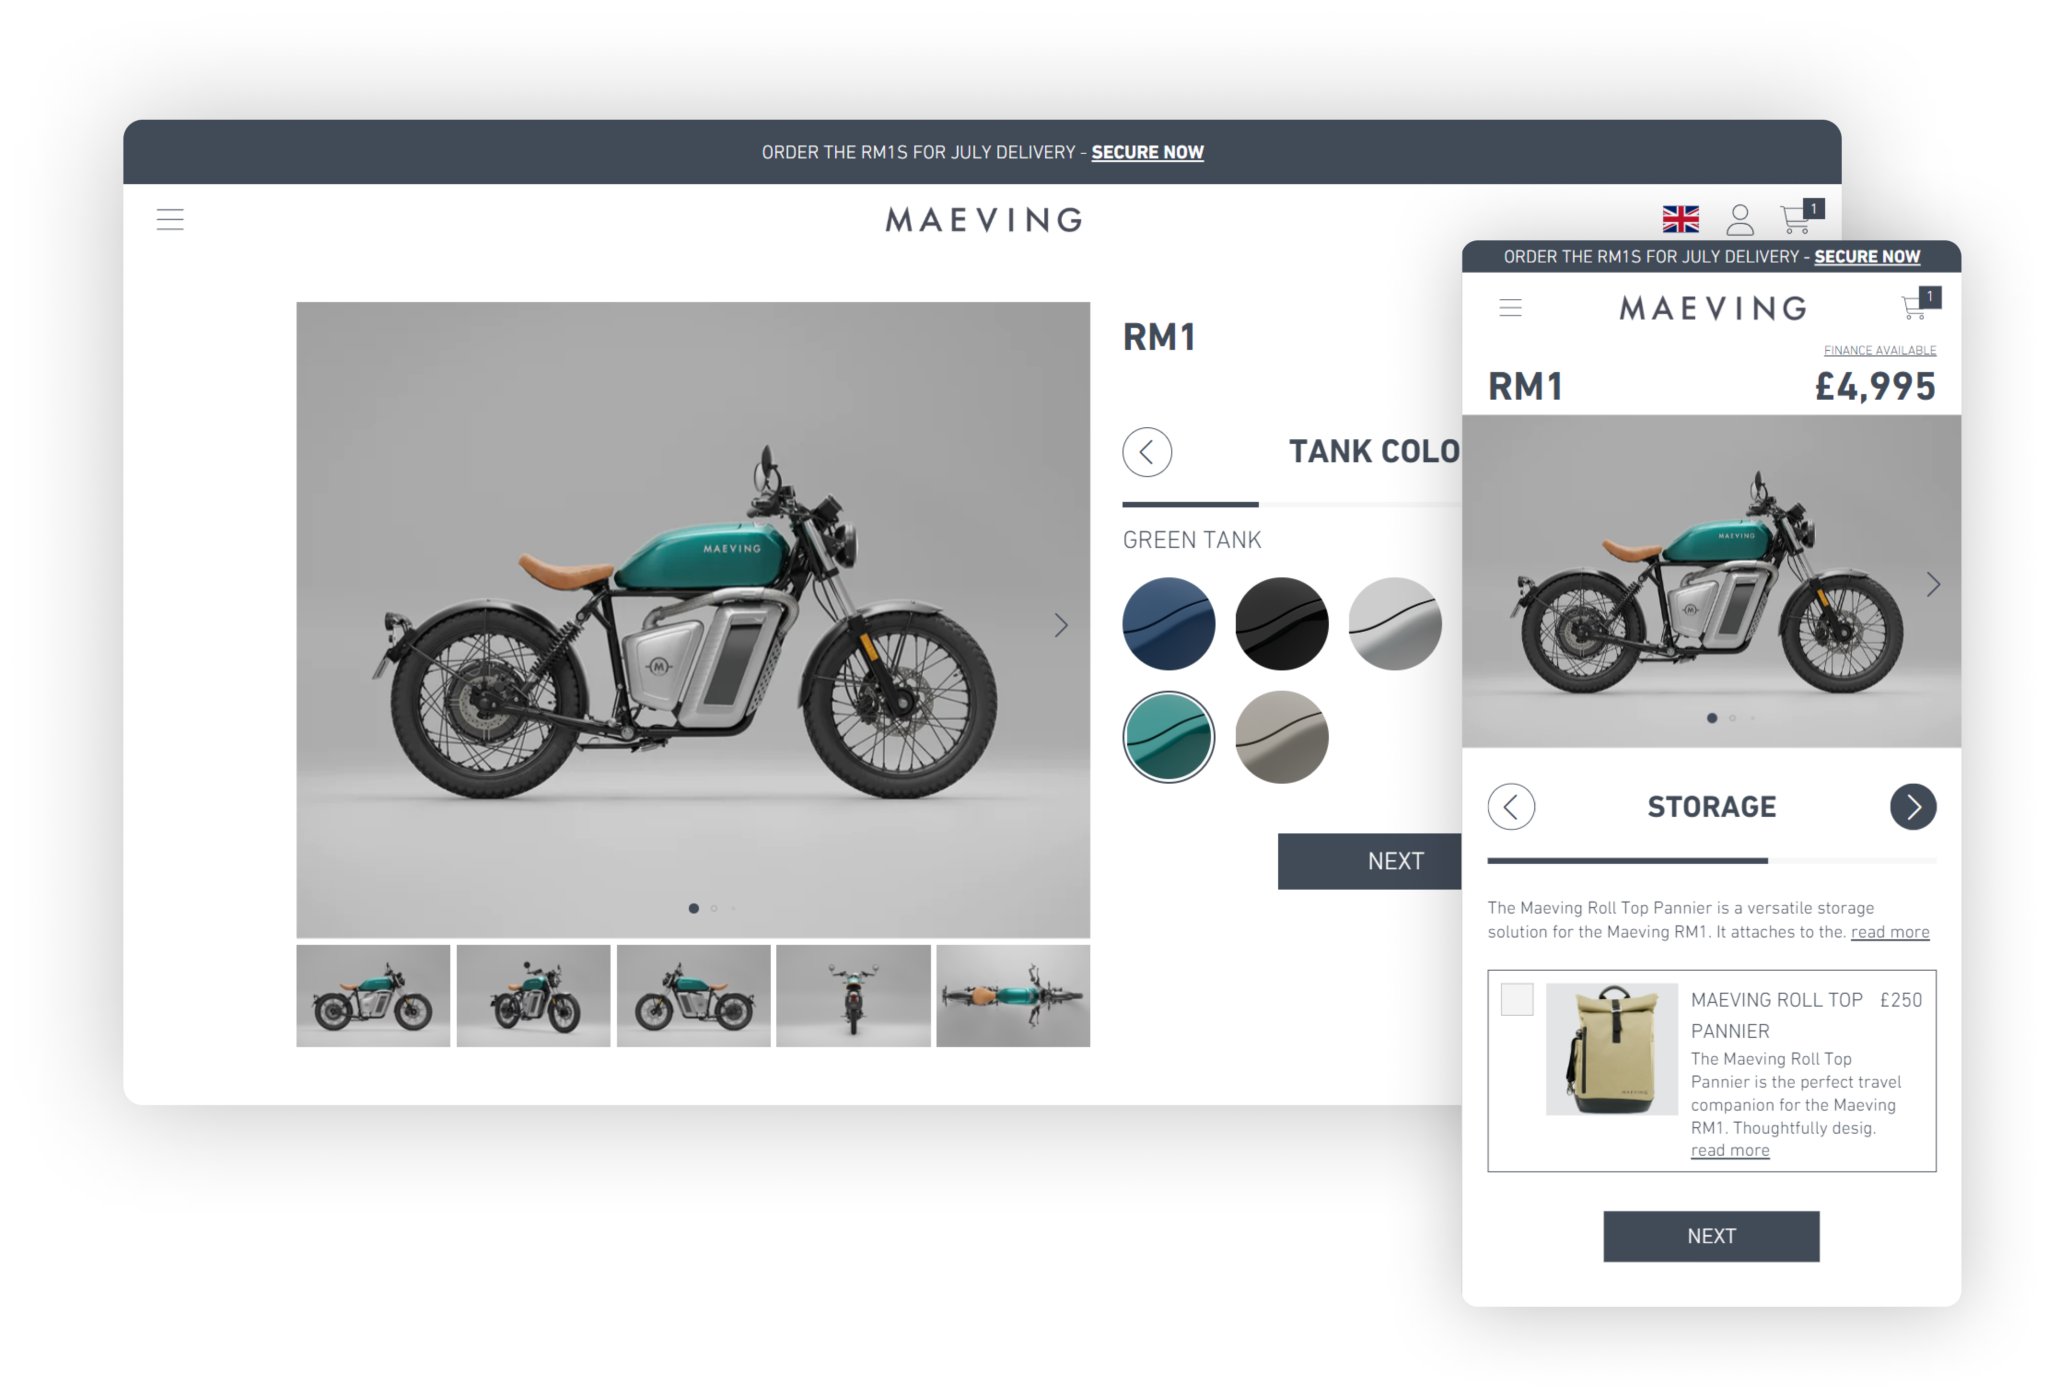The image size is (2048, 1397).
Task: Expand read more in storage description
Action: (1890, 932)
